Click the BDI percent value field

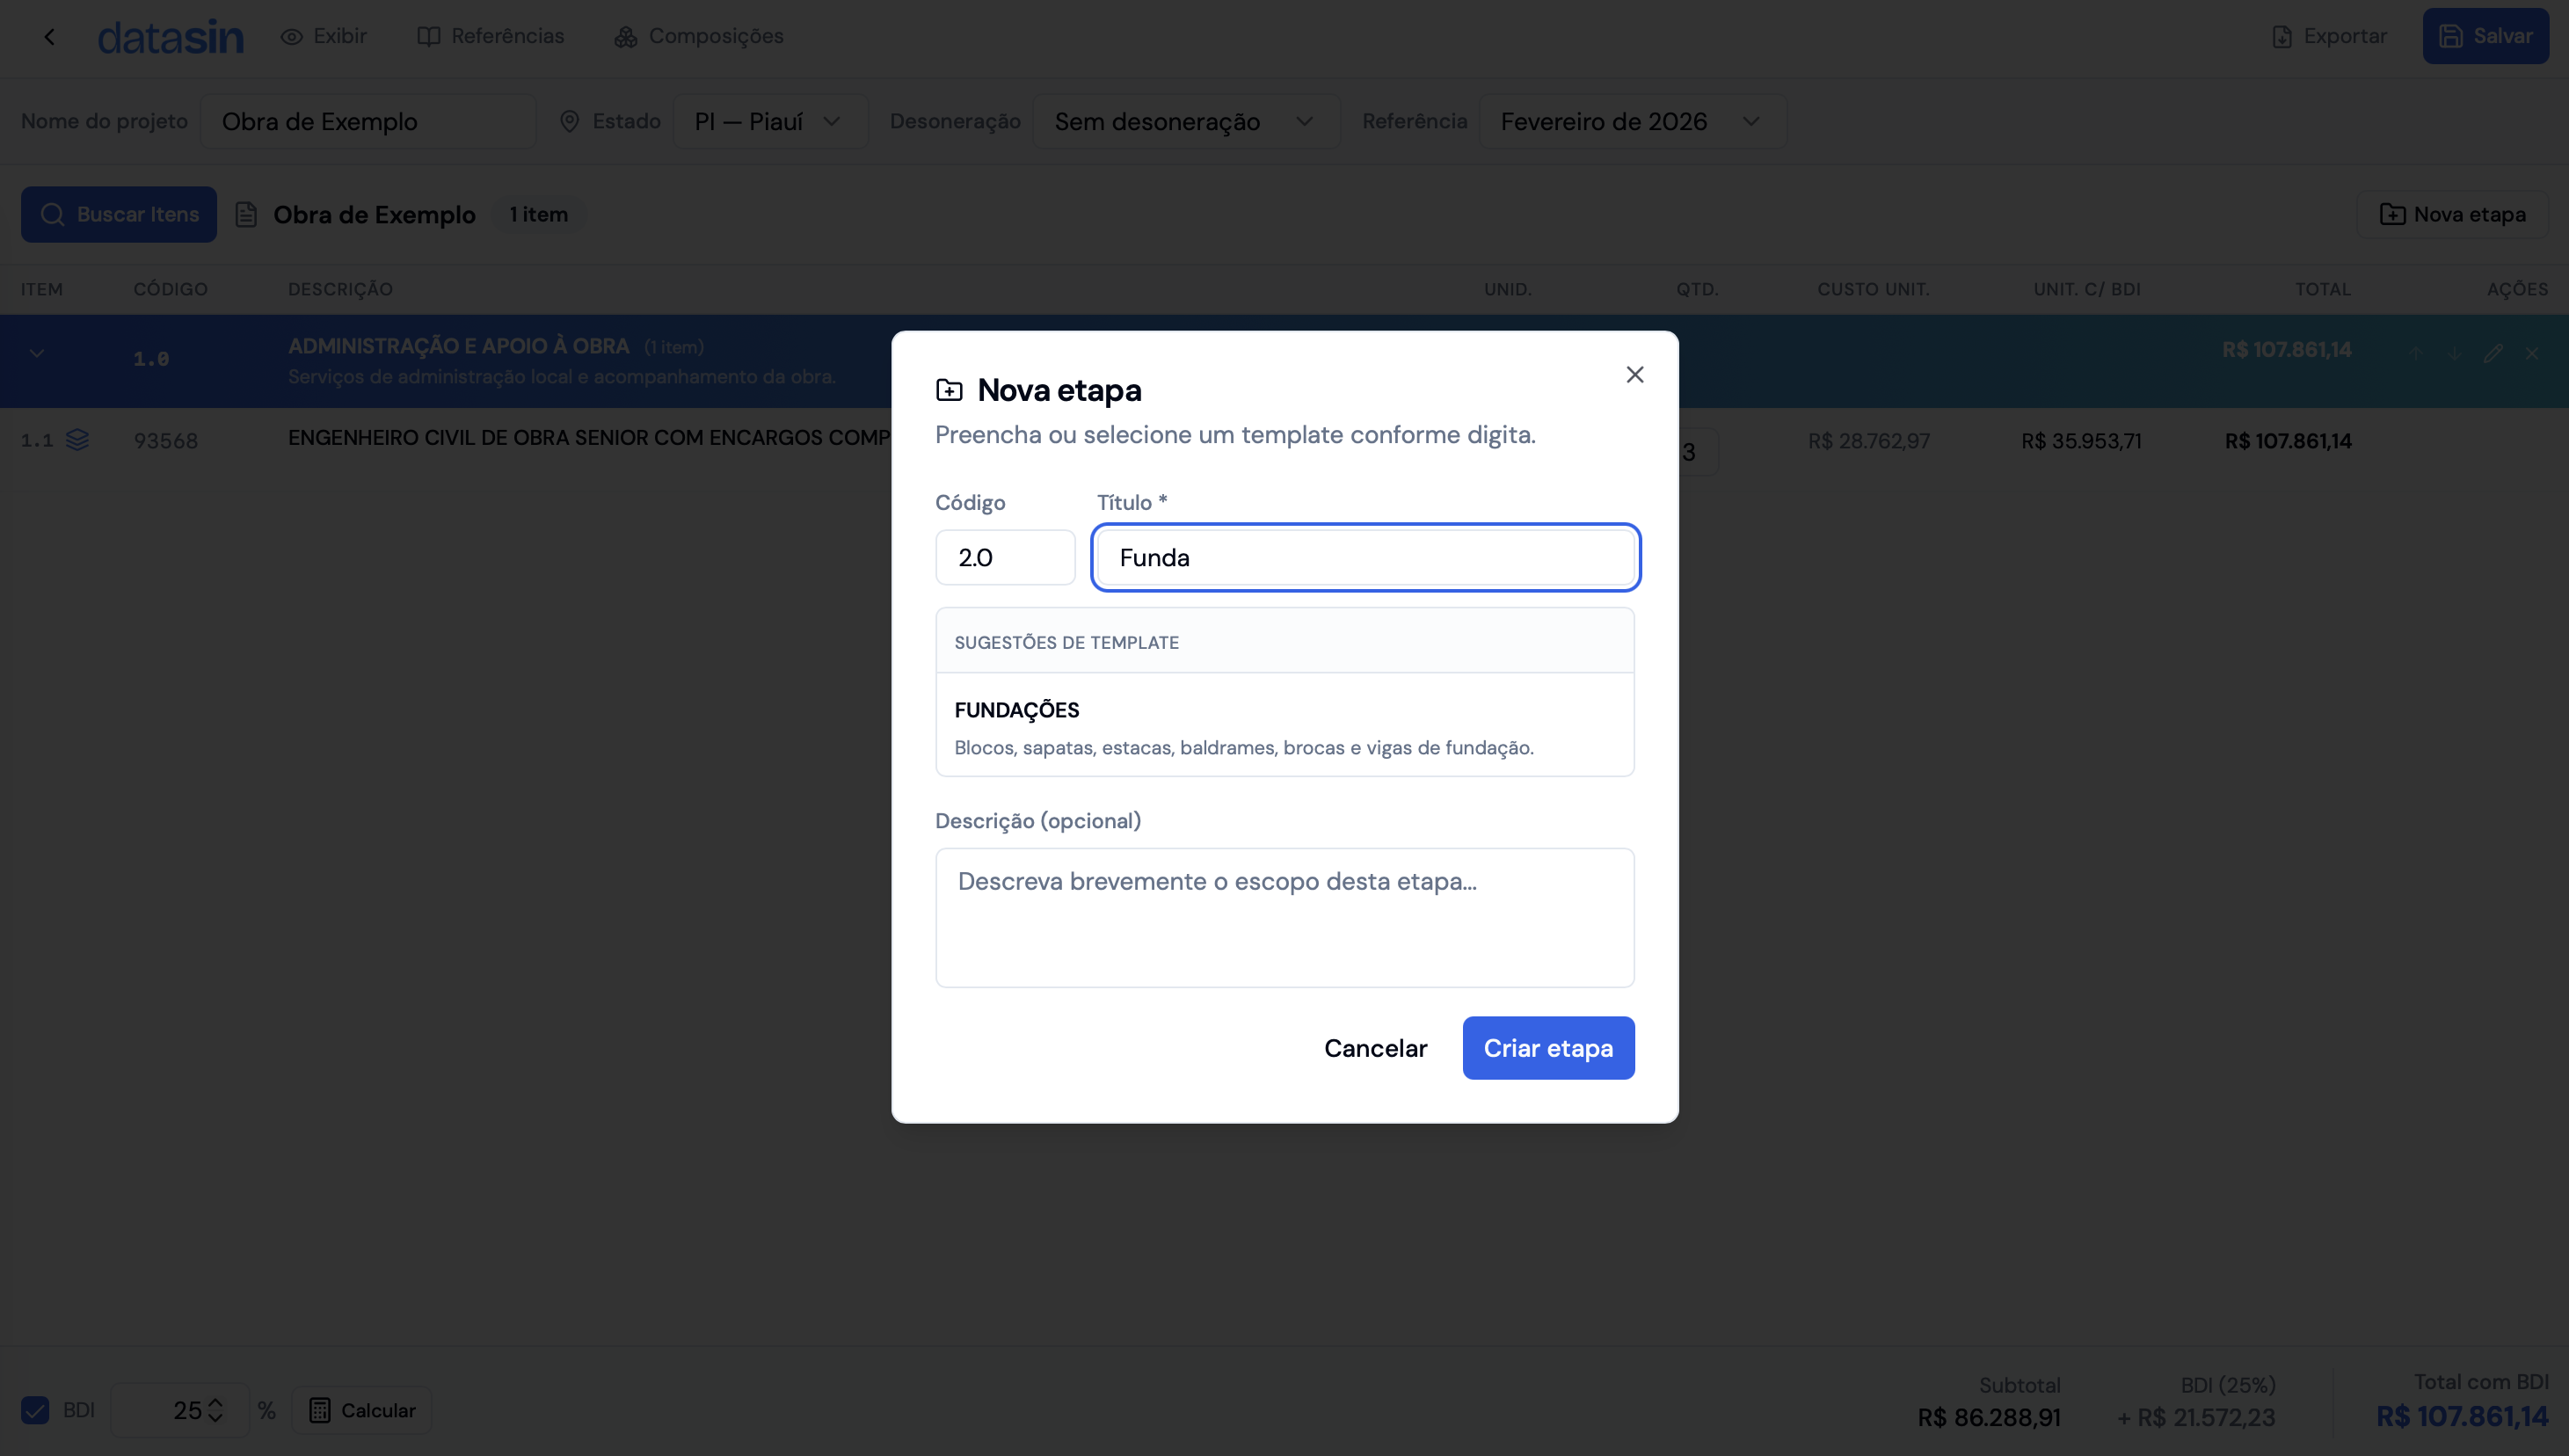pos(180,1410)
